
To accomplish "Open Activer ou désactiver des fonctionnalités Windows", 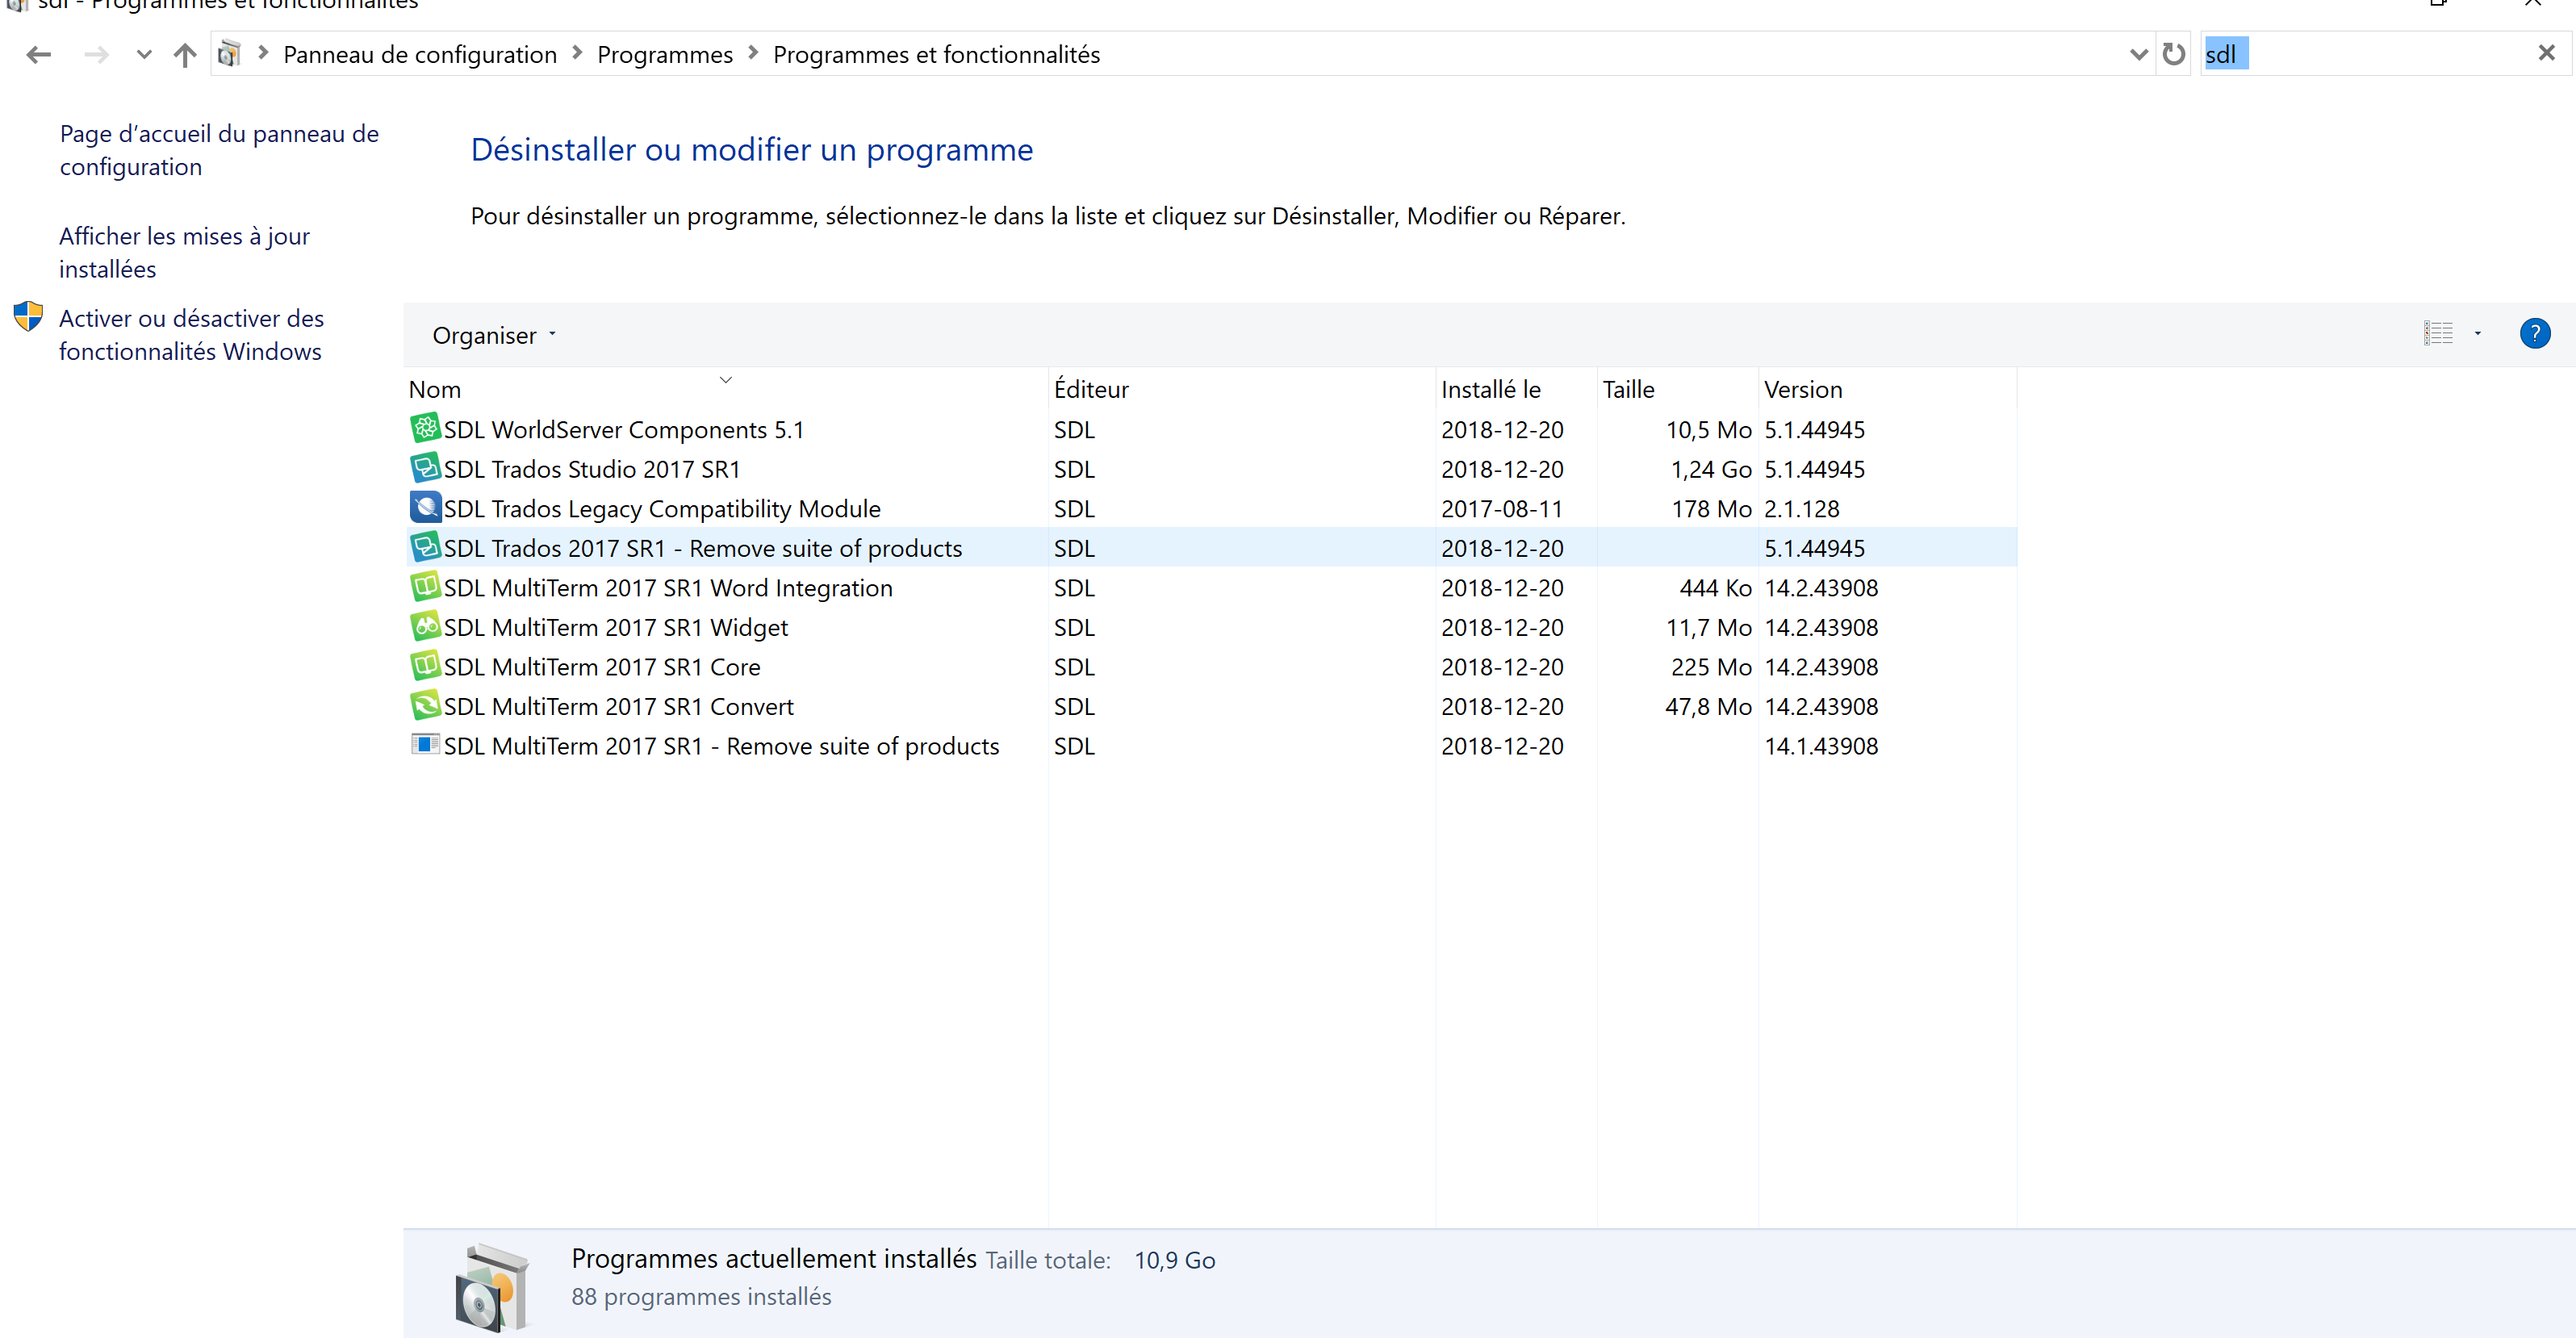I will (x=191, y=335).
